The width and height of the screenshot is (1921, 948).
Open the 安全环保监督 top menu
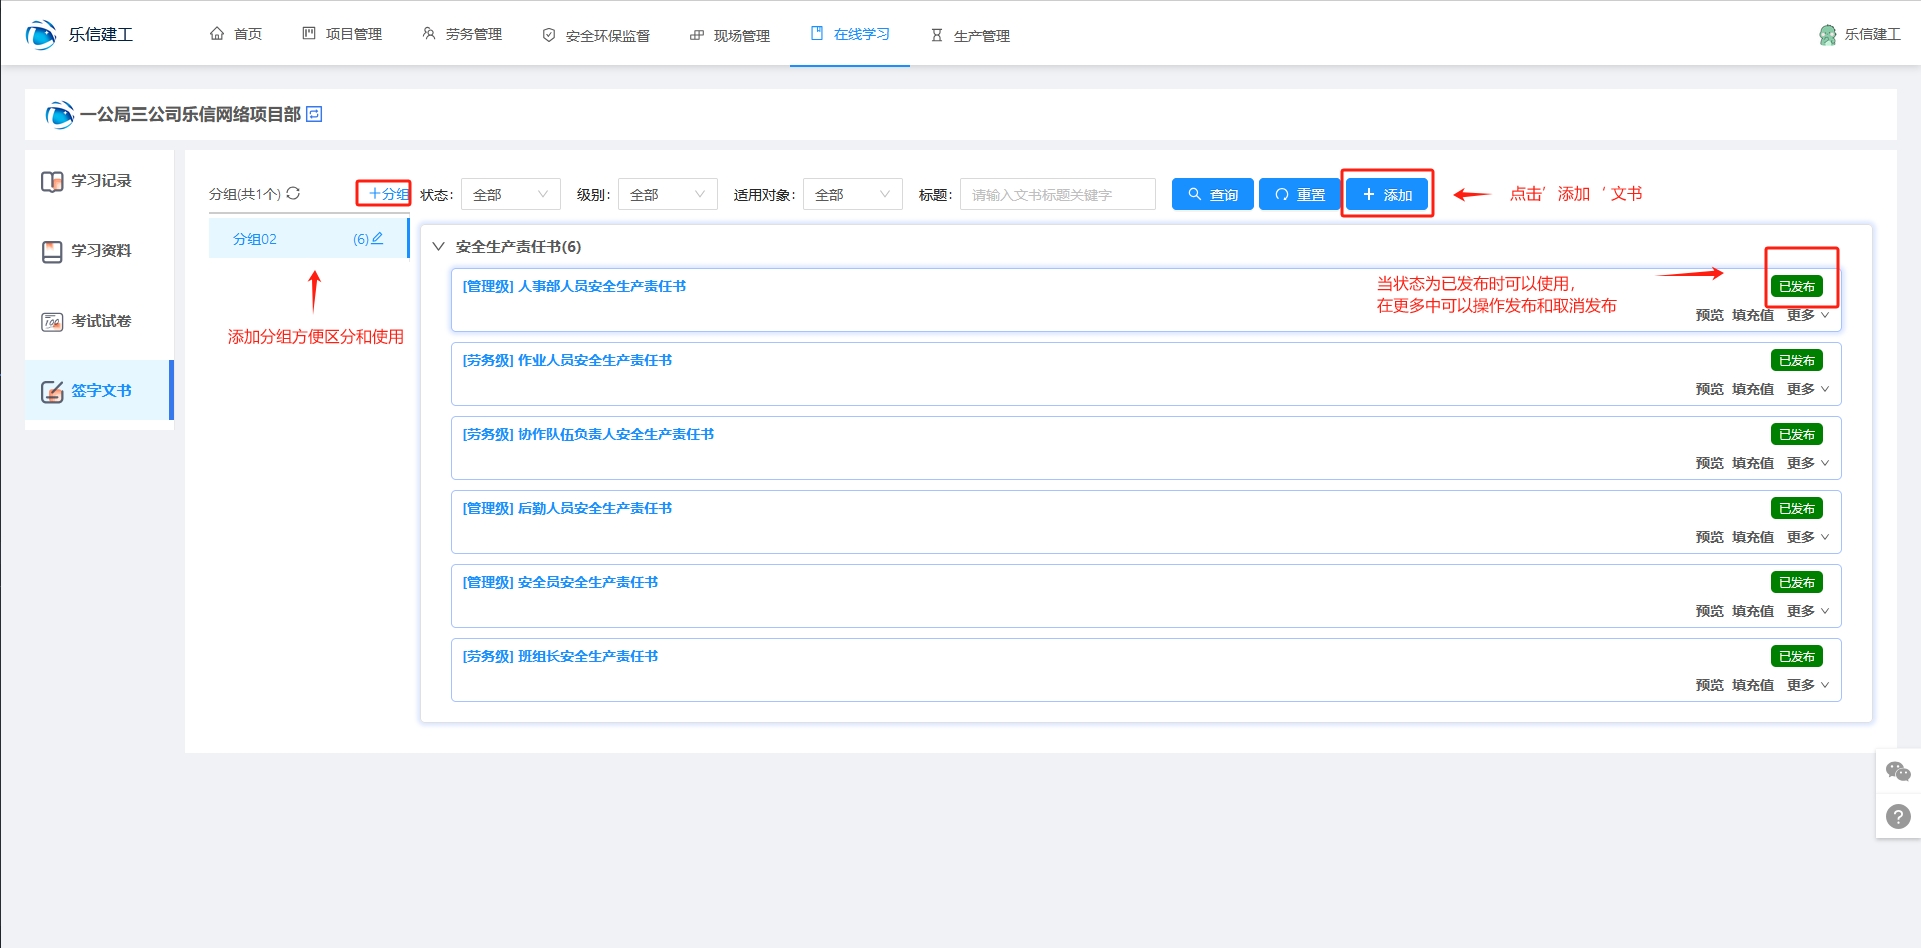pos(596,35)
